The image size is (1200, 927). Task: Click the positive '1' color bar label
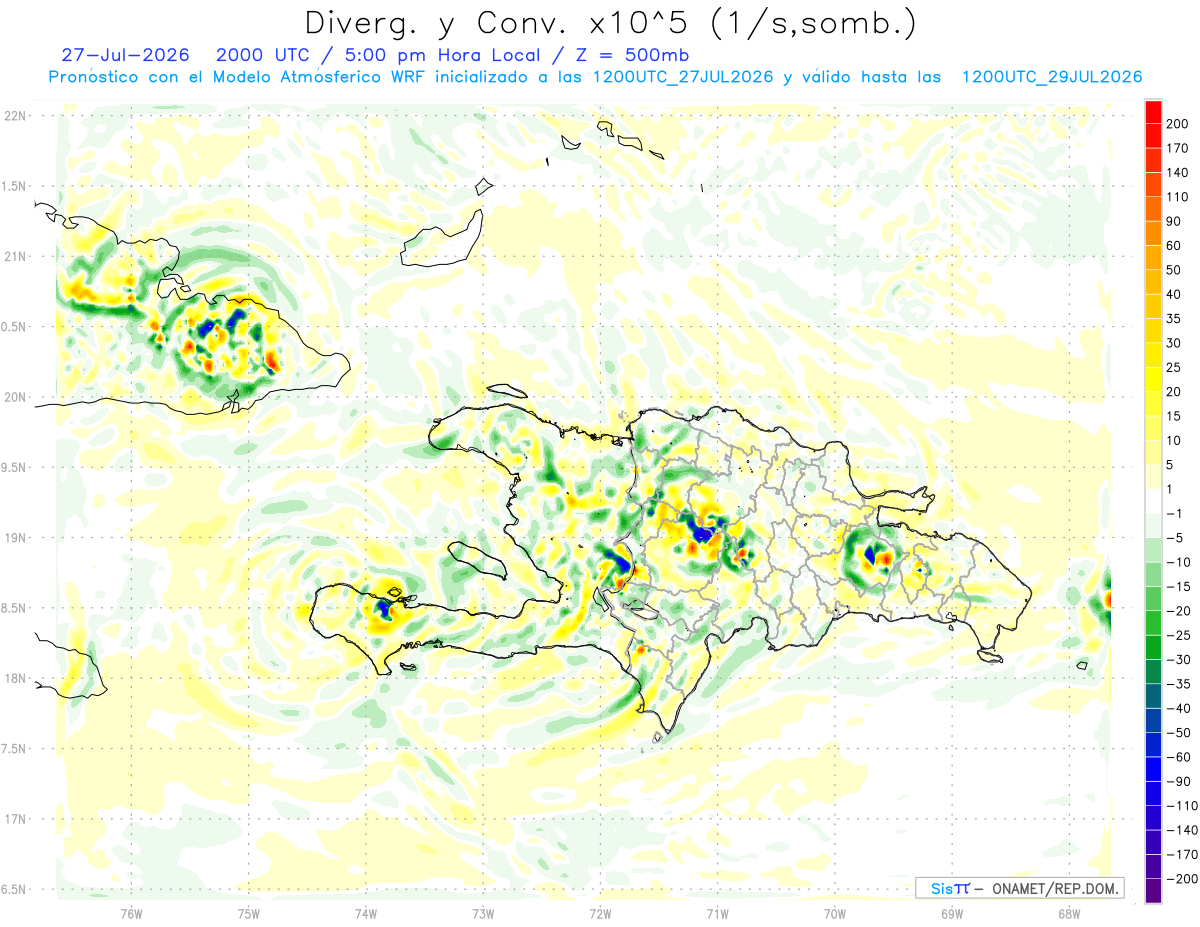click(x=1170, y=488)
